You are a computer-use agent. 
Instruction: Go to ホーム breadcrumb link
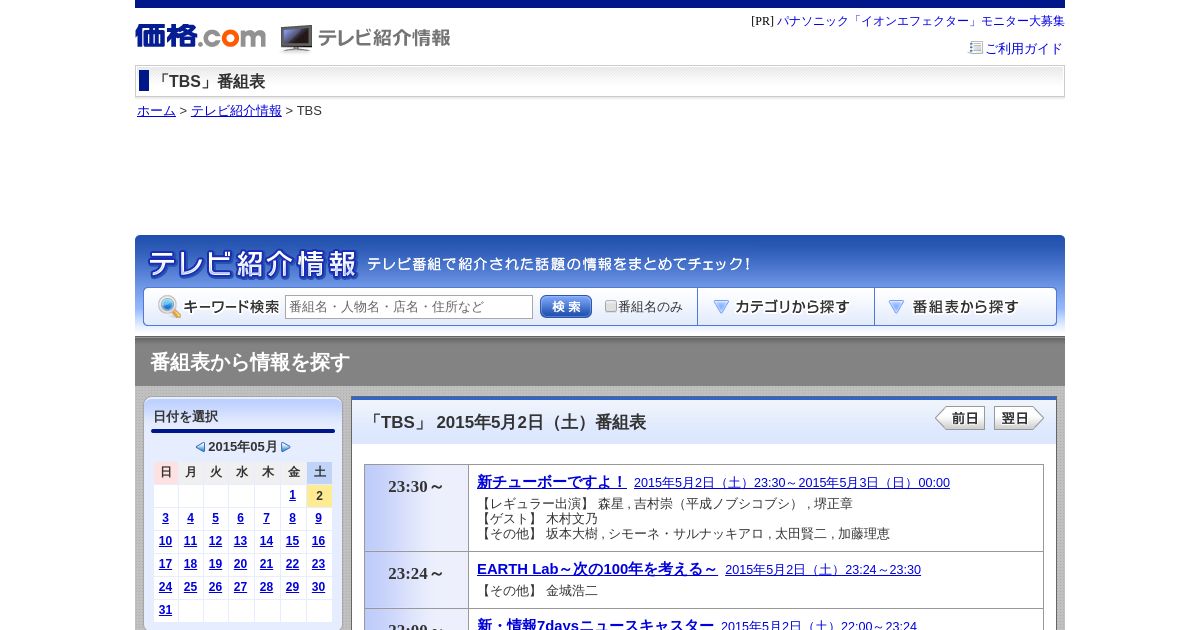pyautogui.click(x=156, y=111)
